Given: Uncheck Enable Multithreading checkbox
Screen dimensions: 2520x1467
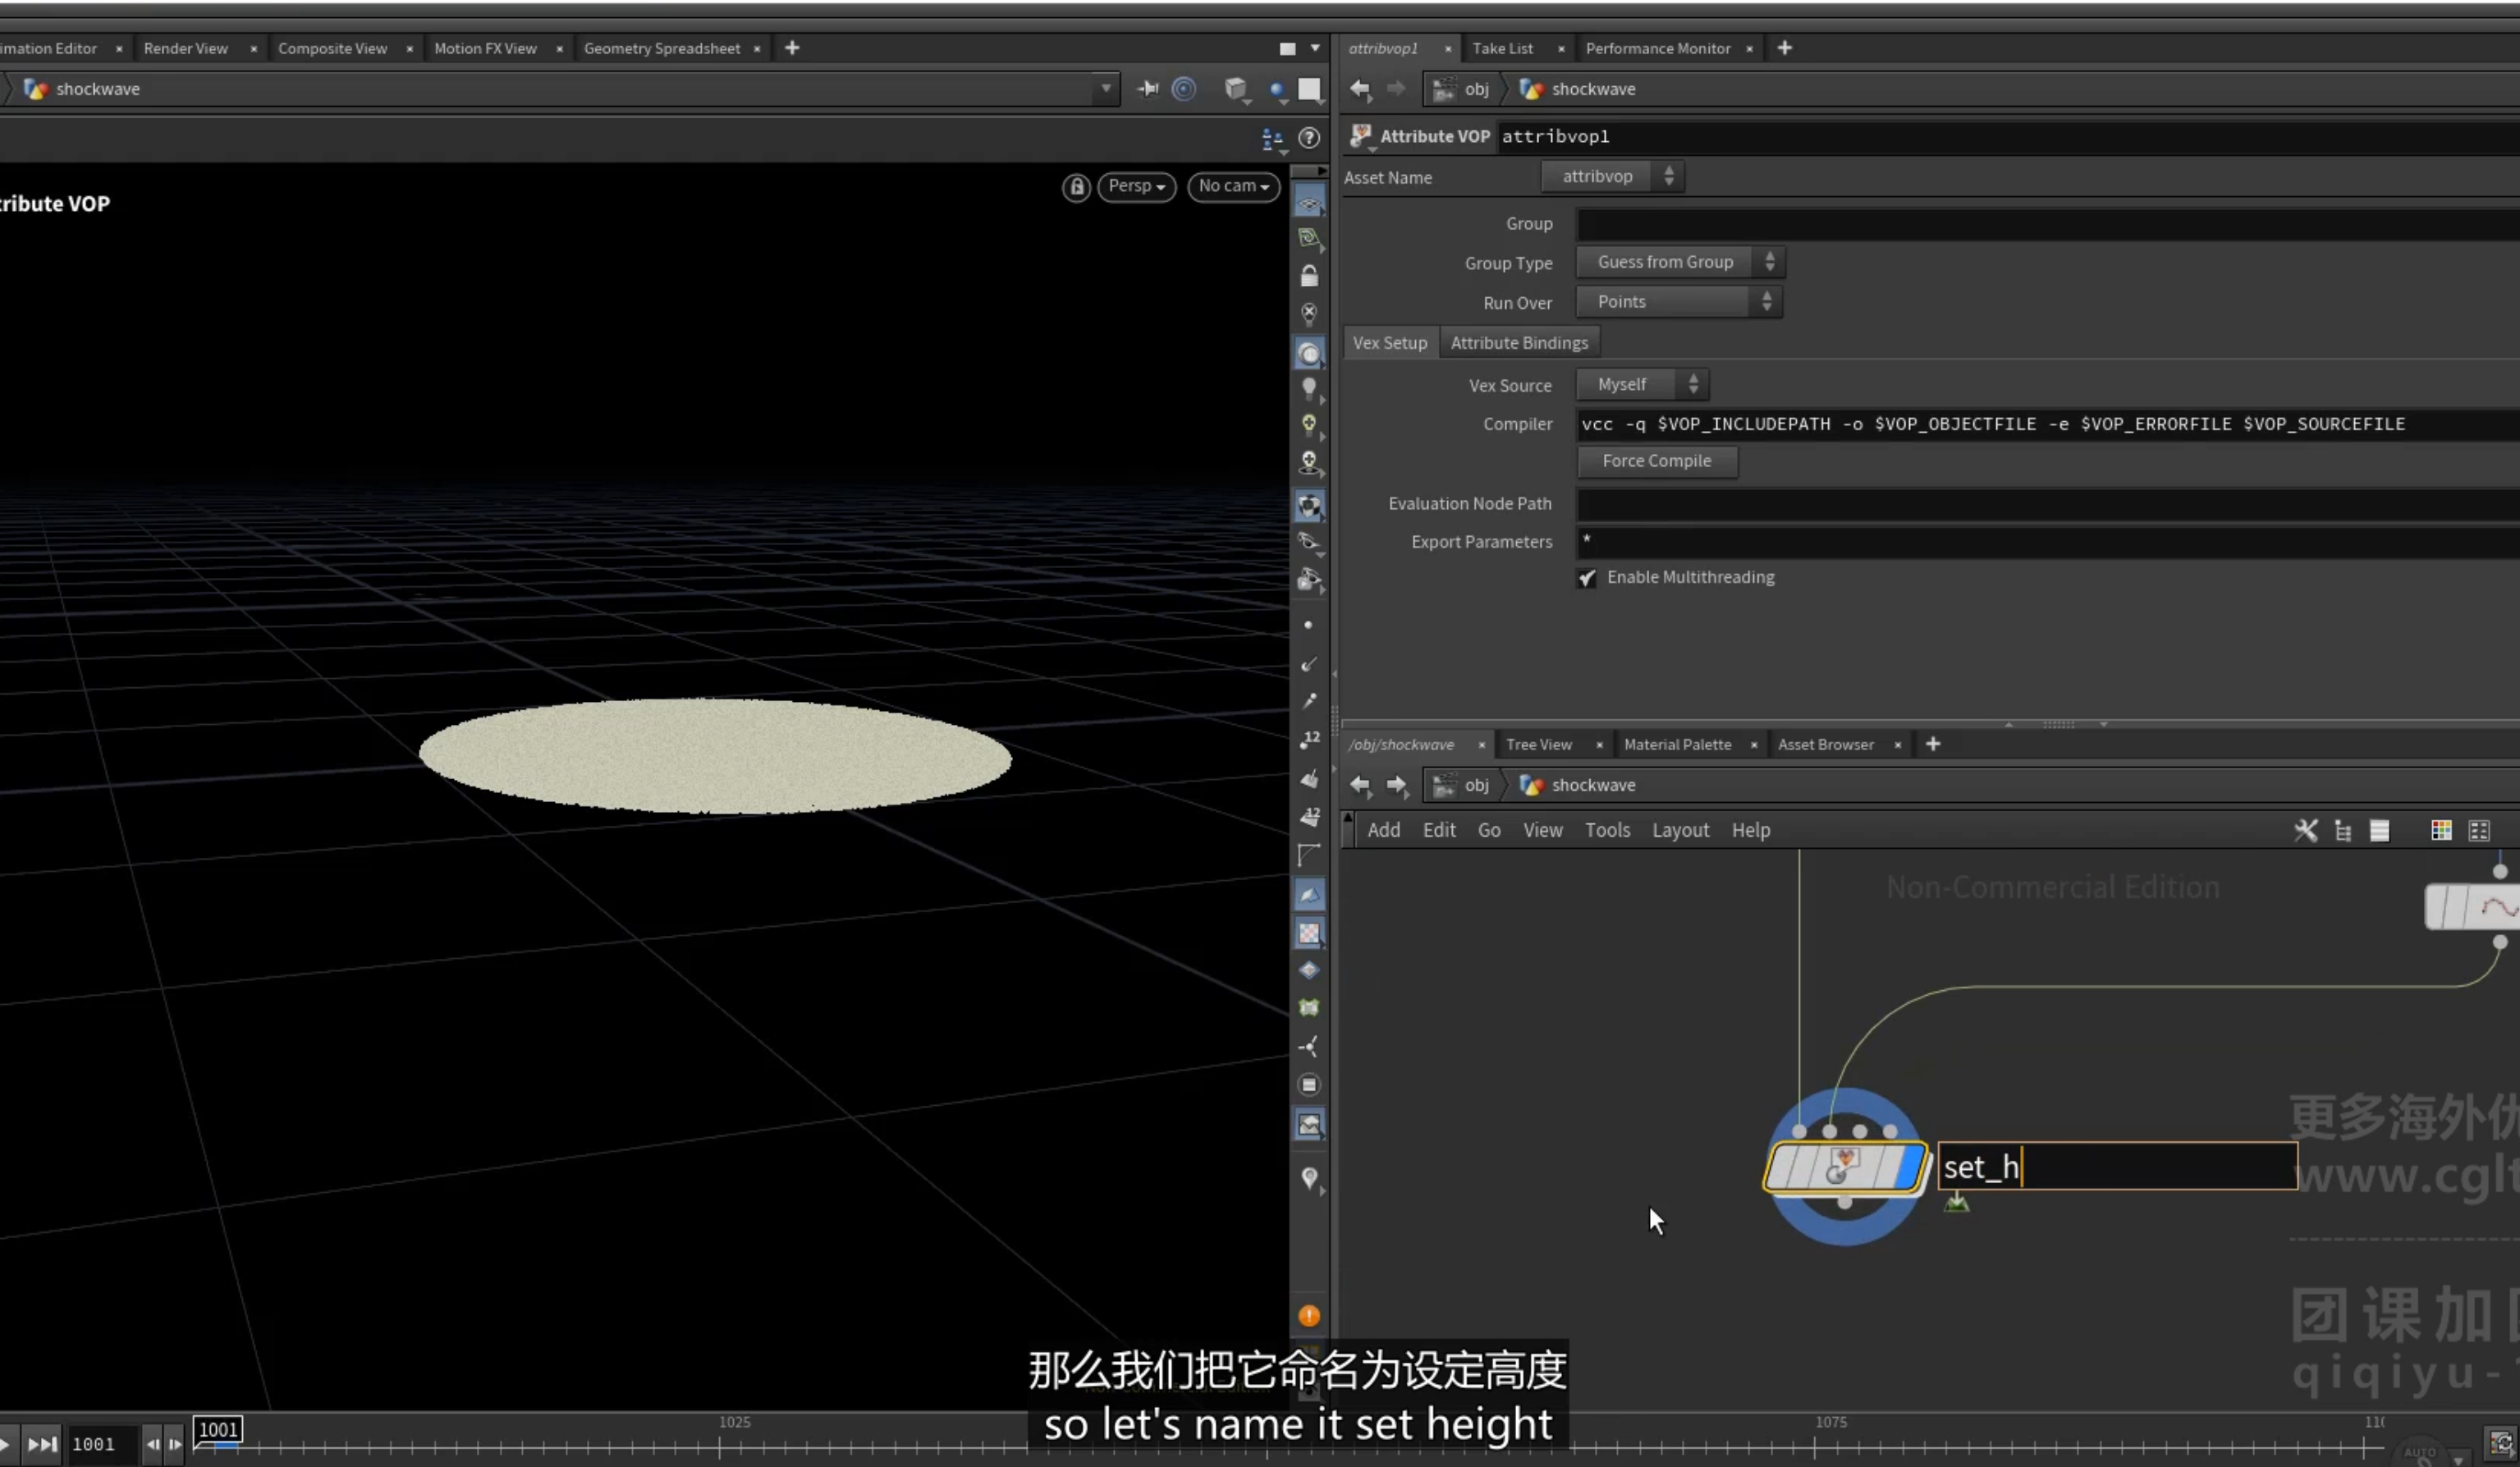Looking at the screenshot, I should point(1587,578).
